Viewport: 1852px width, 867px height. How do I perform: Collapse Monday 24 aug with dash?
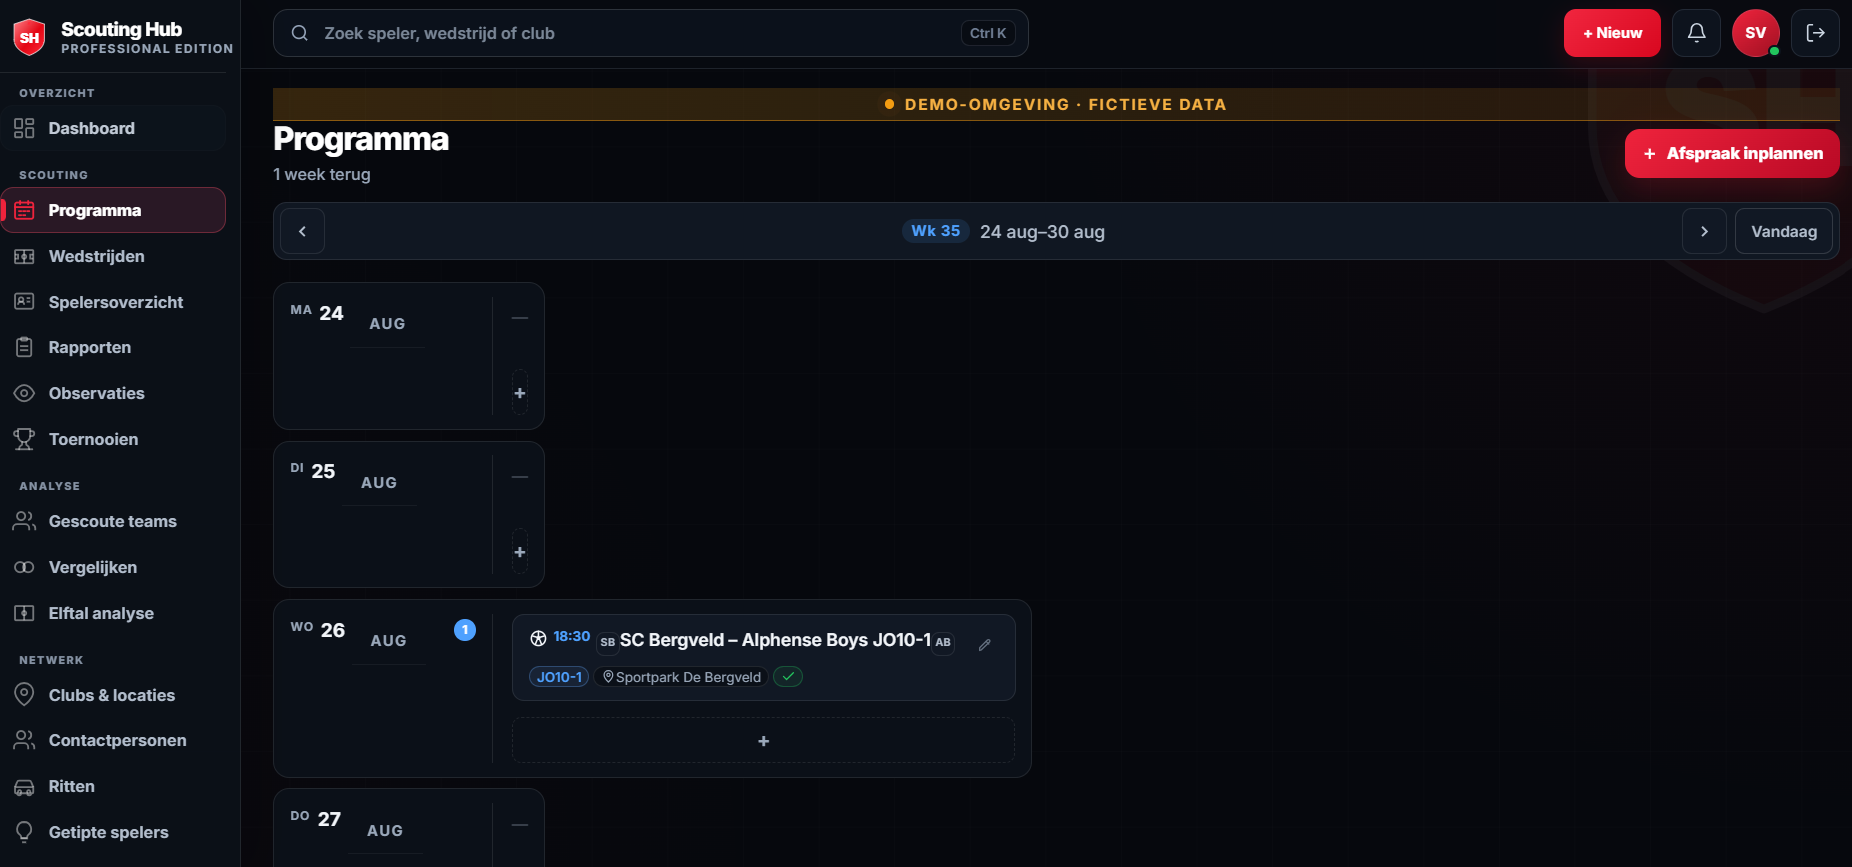520,318
